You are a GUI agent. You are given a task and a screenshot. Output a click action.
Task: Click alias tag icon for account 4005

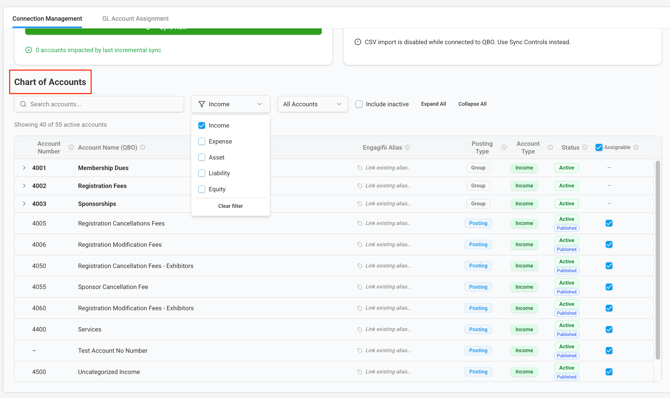(360, 223)
